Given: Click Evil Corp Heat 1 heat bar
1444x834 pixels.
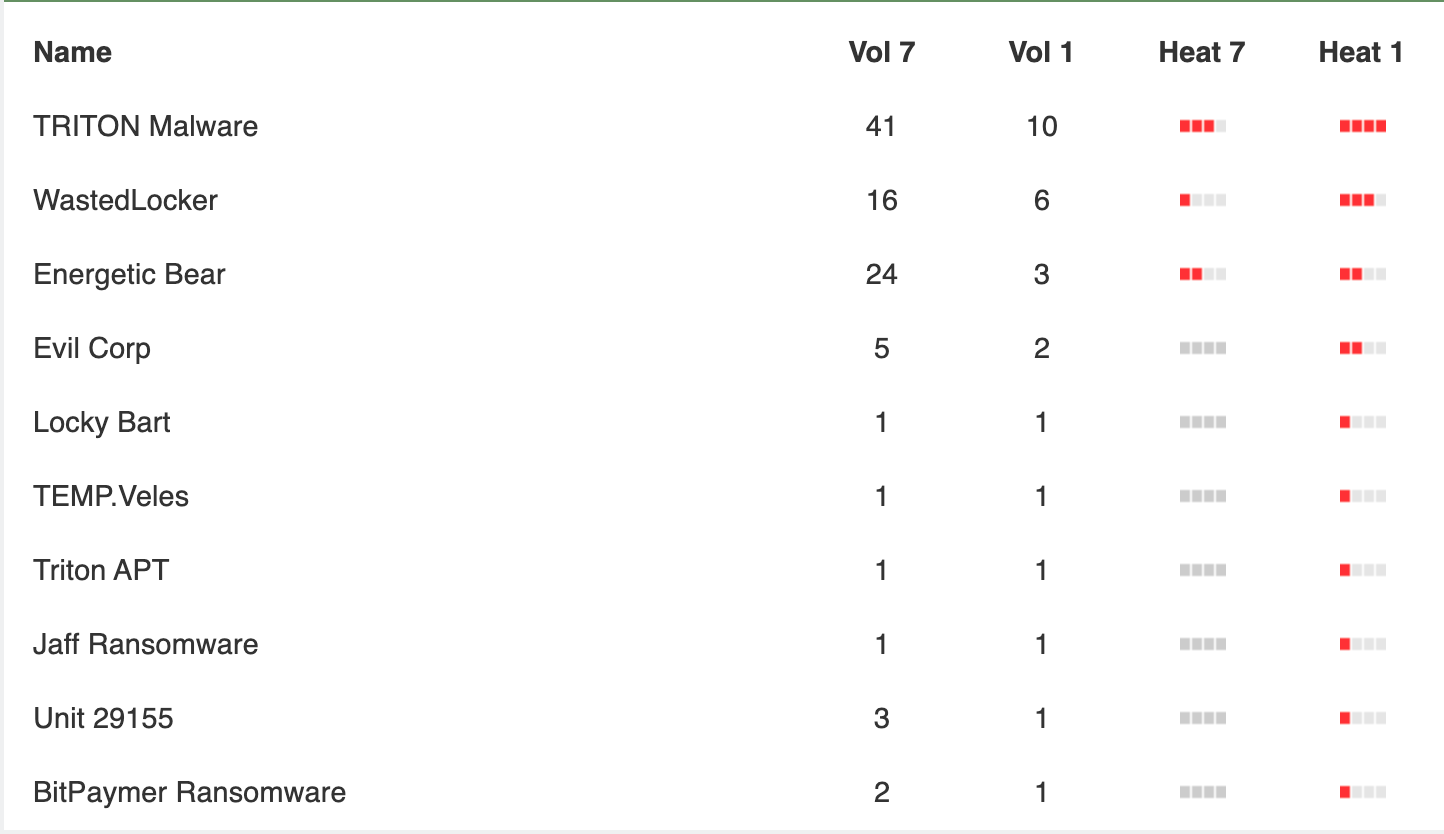Looking at the screenshot, I should 1362,348.
